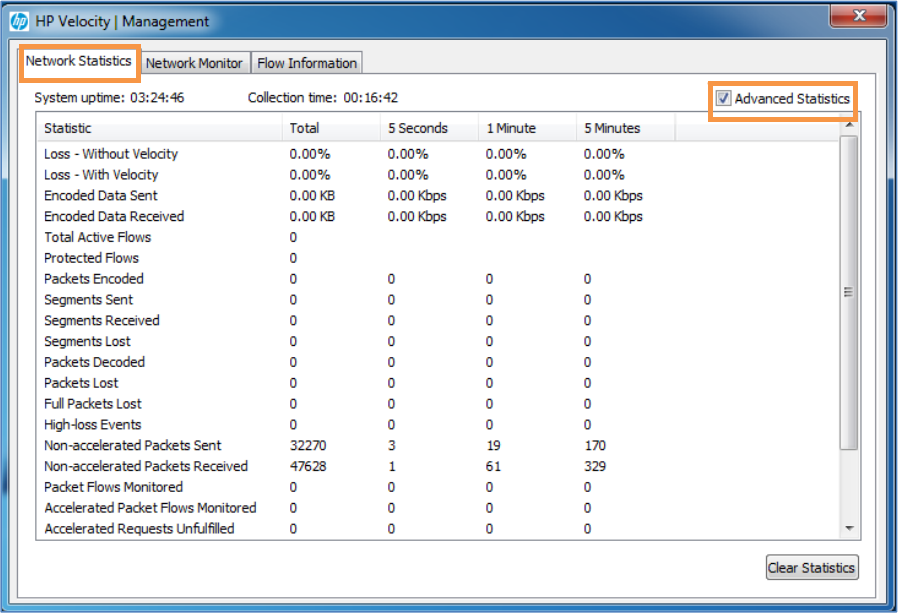
Task: Click the scrollbar down arrow
Action: (849, 528)
